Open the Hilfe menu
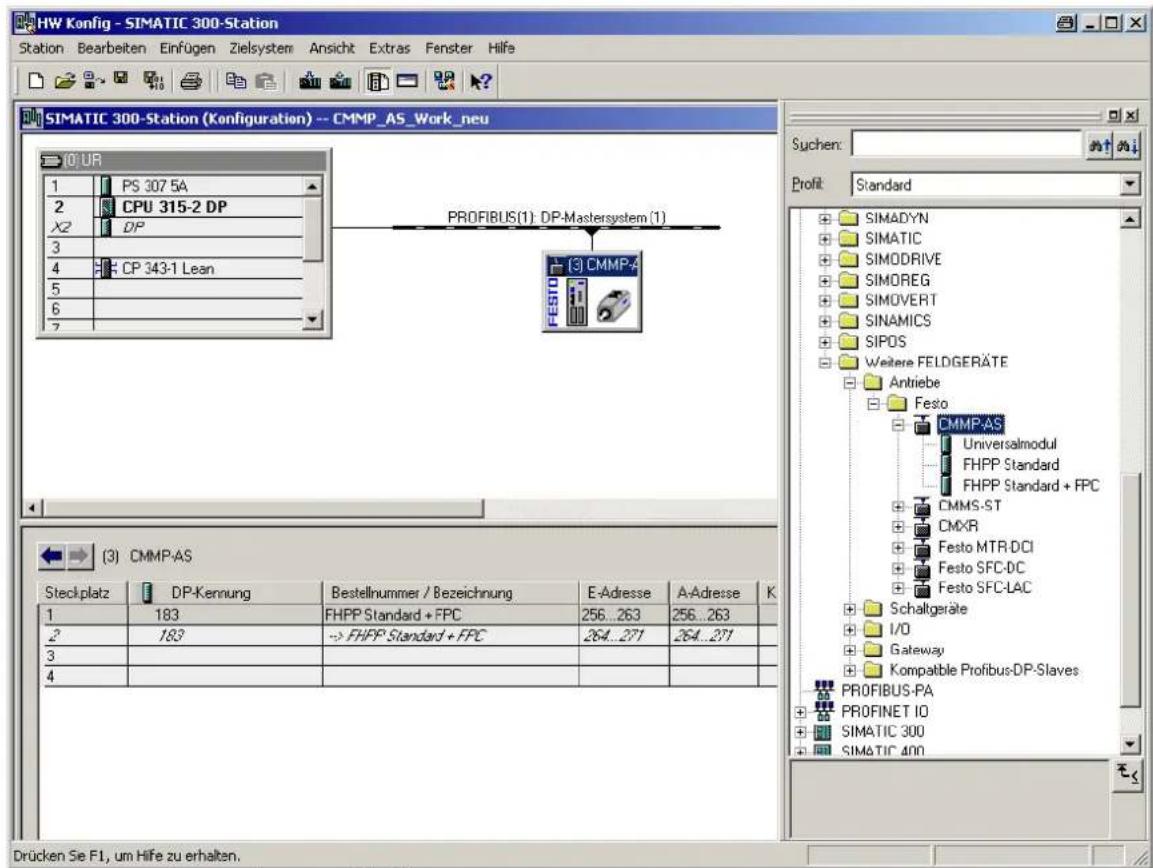The width and height of the screenshot is (1153, 868). 501,49
